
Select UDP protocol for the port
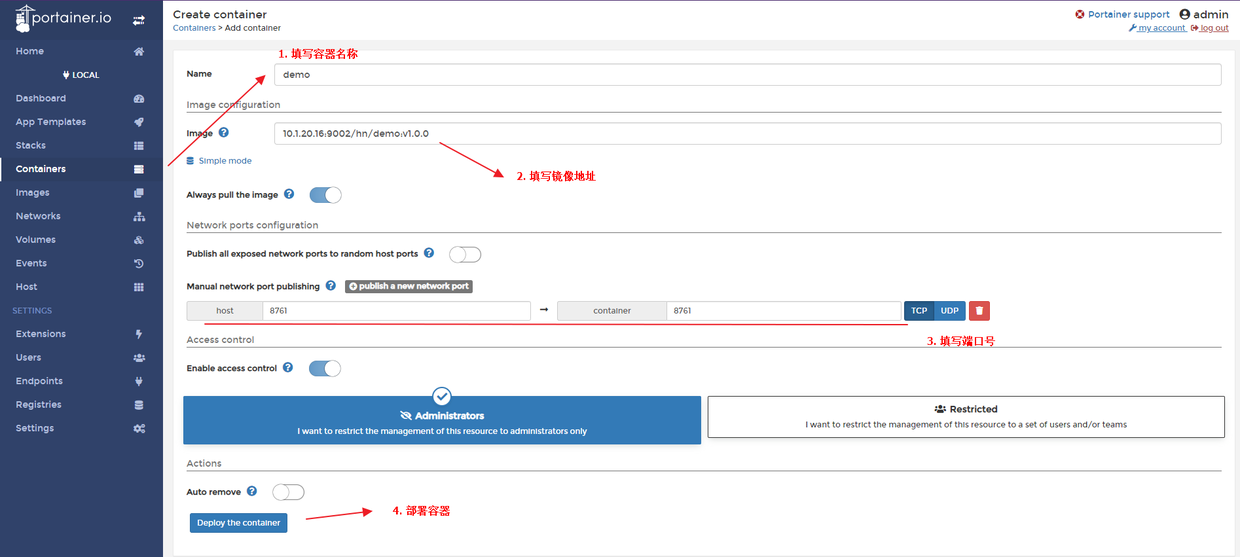[x=949, y=311]
